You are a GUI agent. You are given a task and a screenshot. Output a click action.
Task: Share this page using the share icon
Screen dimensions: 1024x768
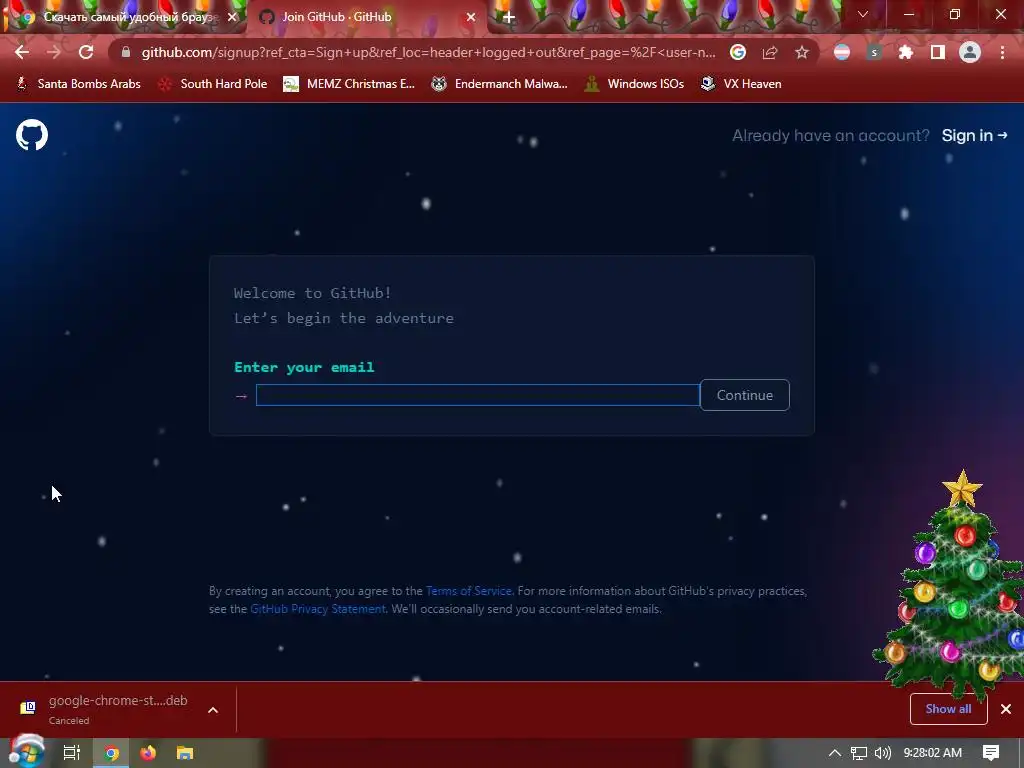pyautogui.click(x=770, y=52)
